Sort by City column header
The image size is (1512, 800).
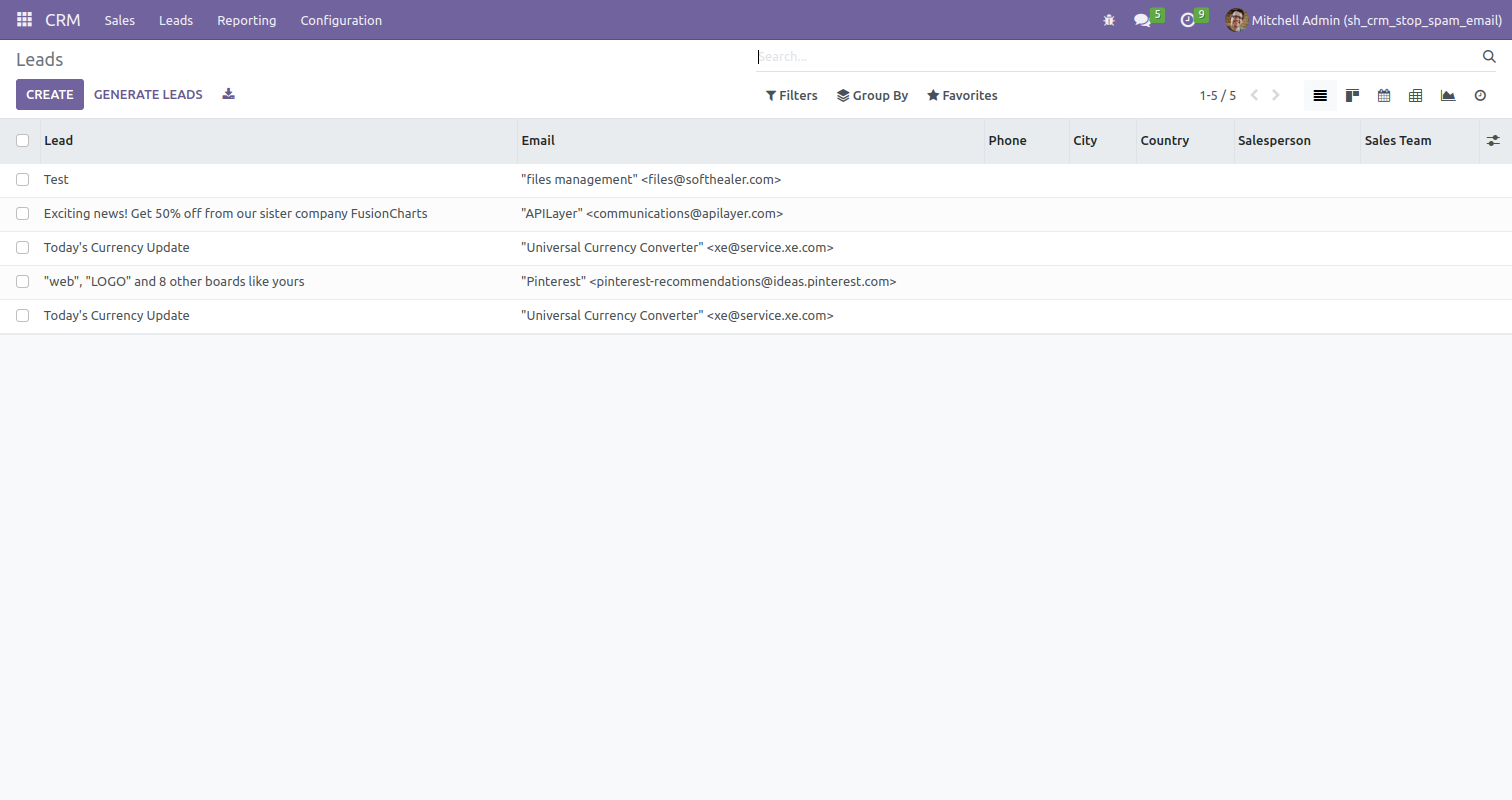point(1102,141)
